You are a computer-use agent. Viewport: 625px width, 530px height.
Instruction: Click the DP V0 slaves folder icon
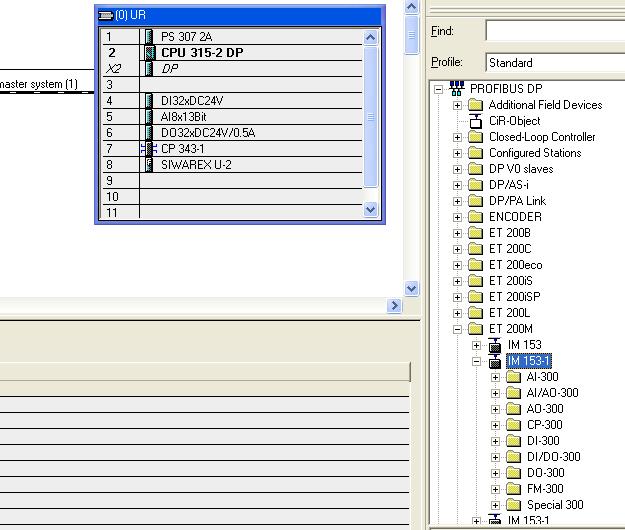(475, 169)
